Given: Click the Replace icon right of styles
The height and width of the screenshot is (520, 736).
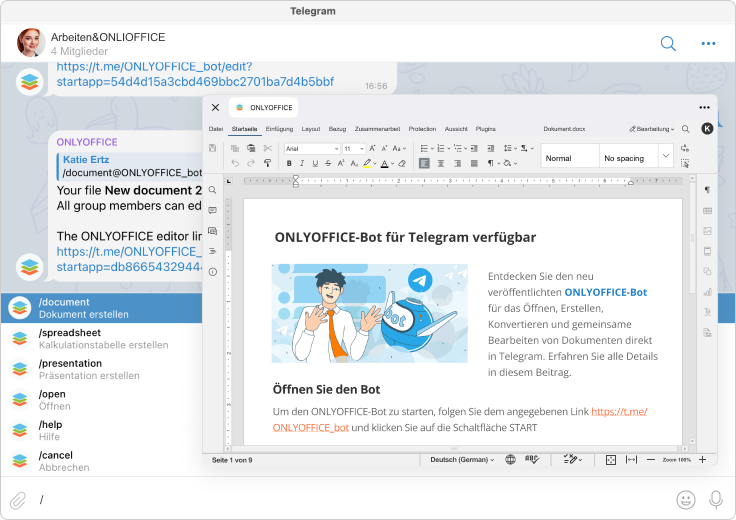Looking at the screenshot, I should click(685, 148).
